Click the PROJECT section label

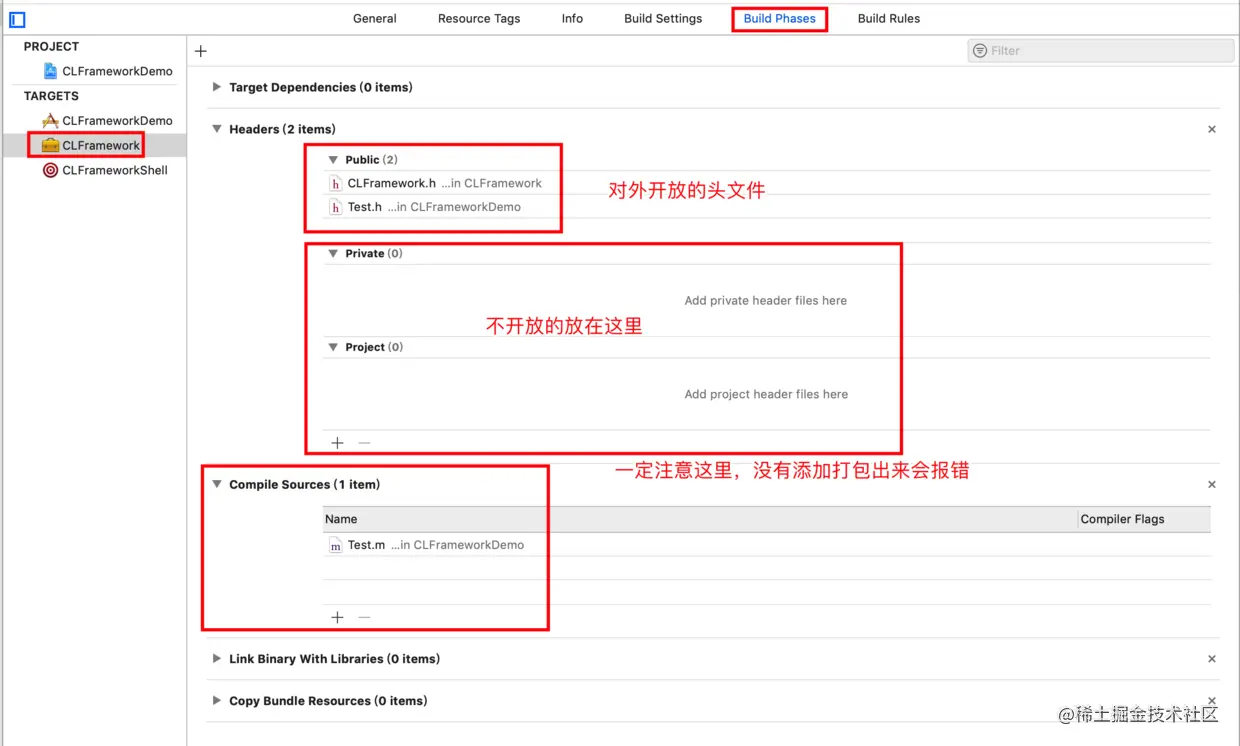[x=51, y=46]
